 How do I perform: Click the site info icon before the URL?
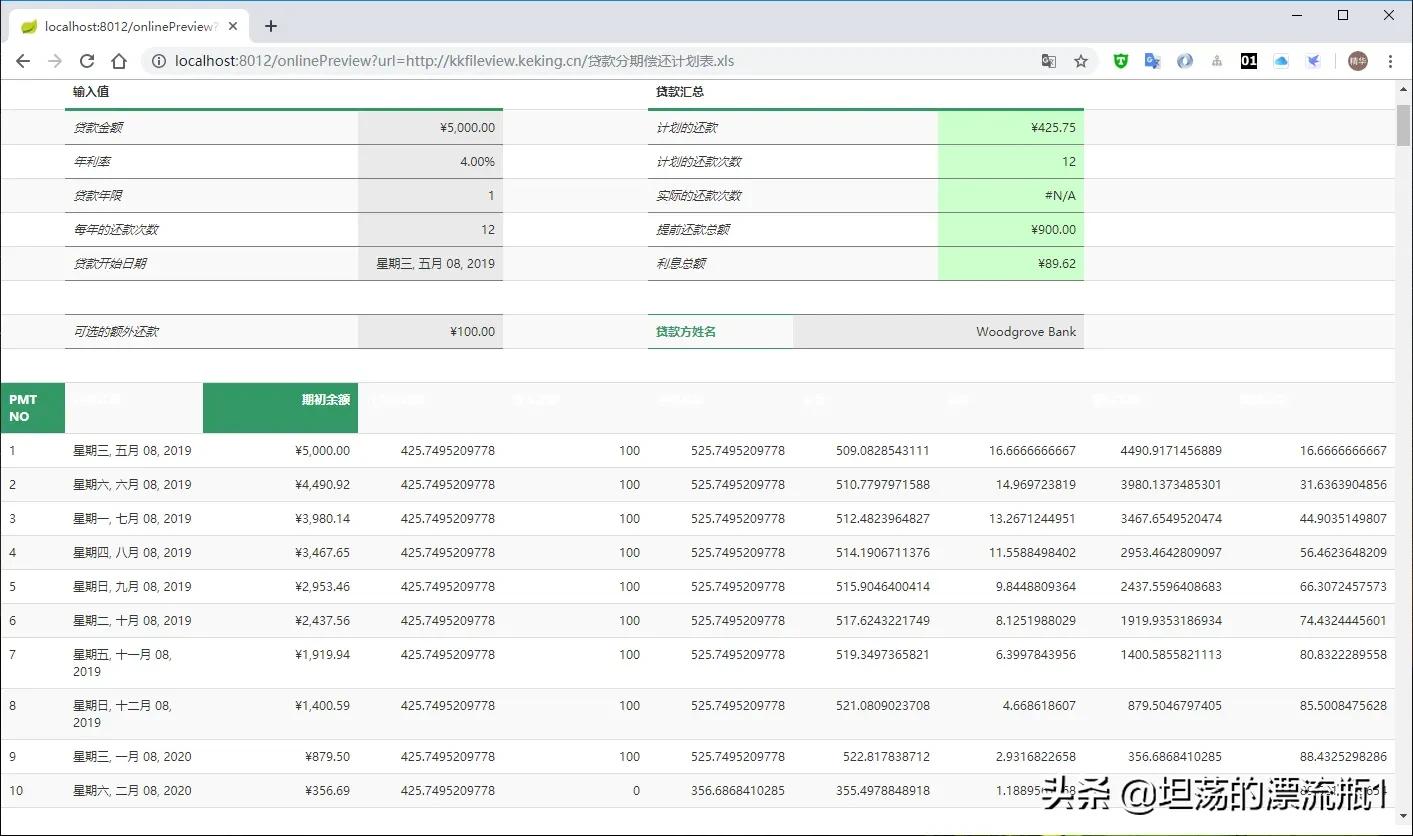(x=158, y=61)
